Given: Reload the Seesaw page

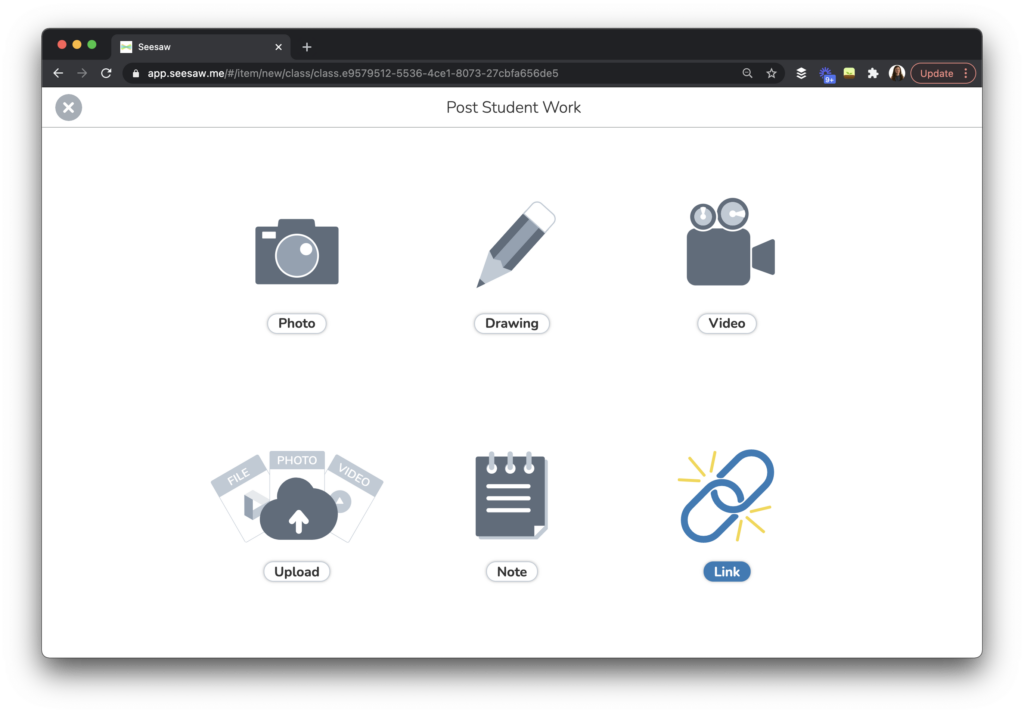Looking at the screenshot, I should pyautogui.click(x=105, y=72).
